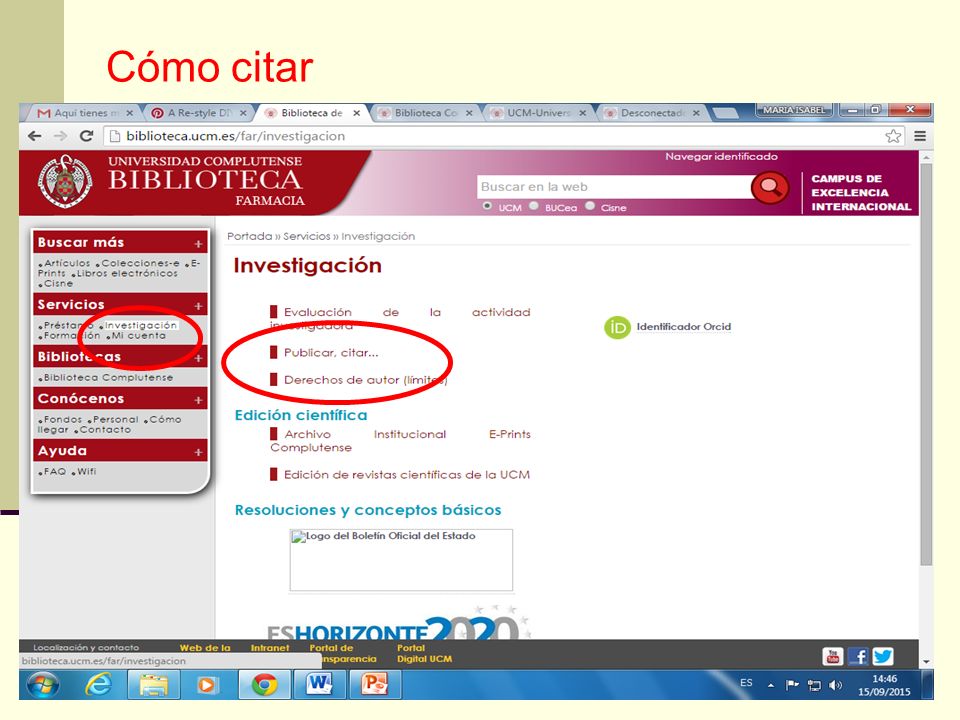The height and width of the screenshot is (720, 960).
Task: Select the BUCea search radio button
Action: click(534, 206)
